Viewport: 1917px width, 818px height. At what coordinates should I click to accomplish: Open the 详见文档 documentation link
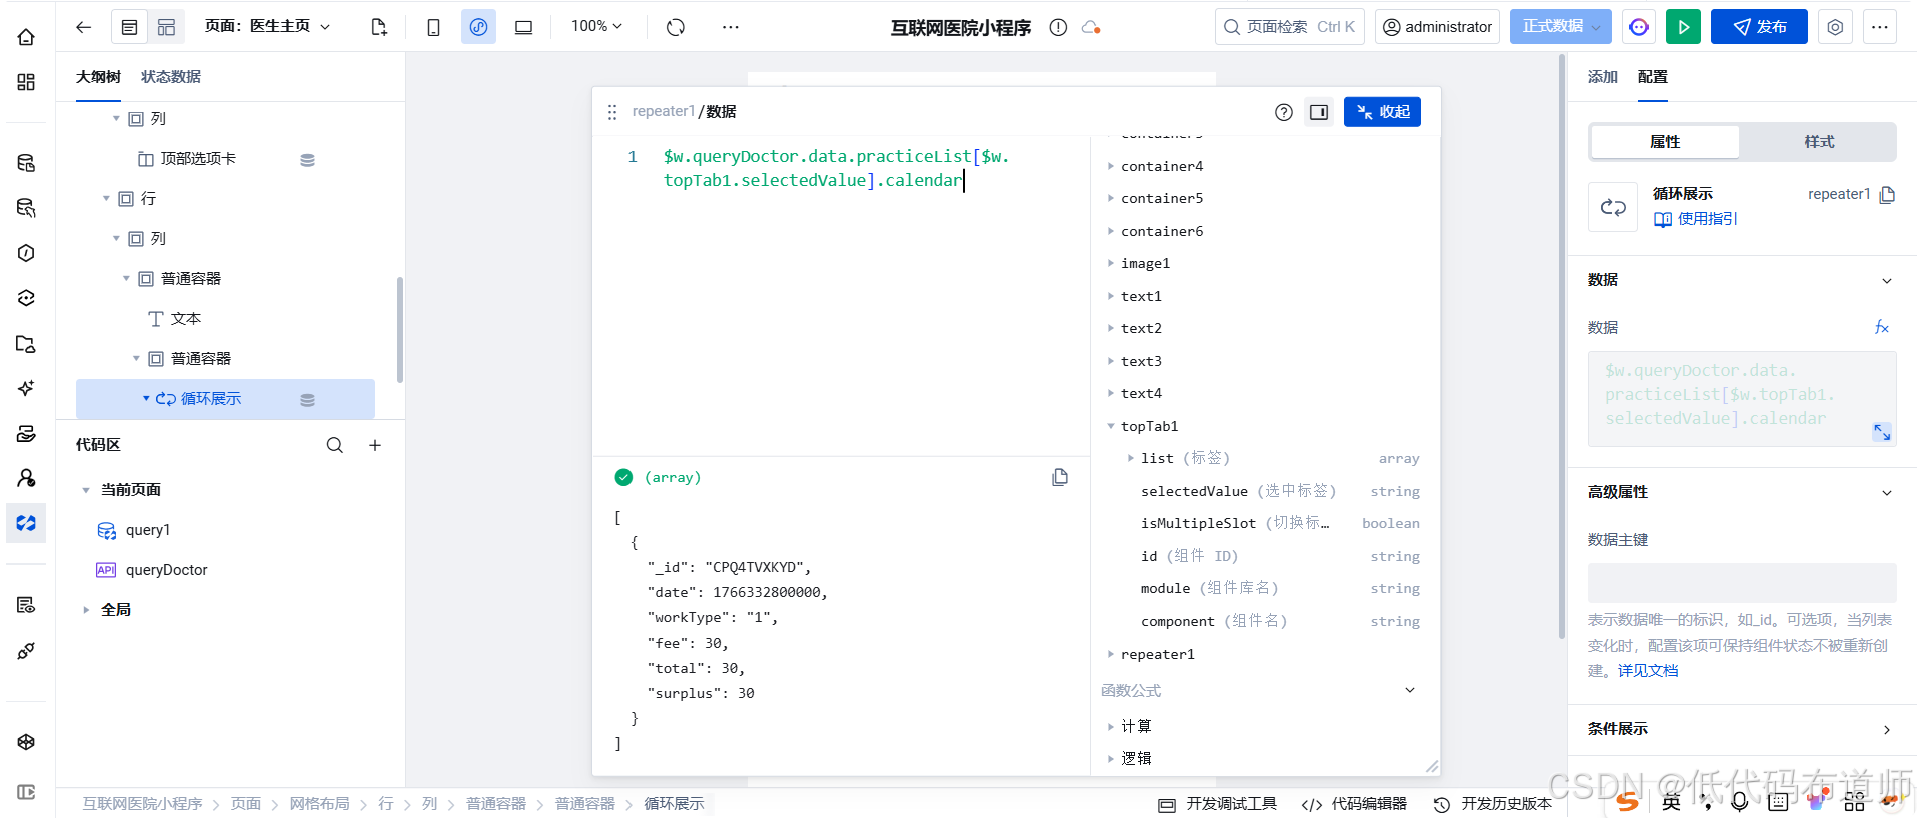pos(1648,671)
